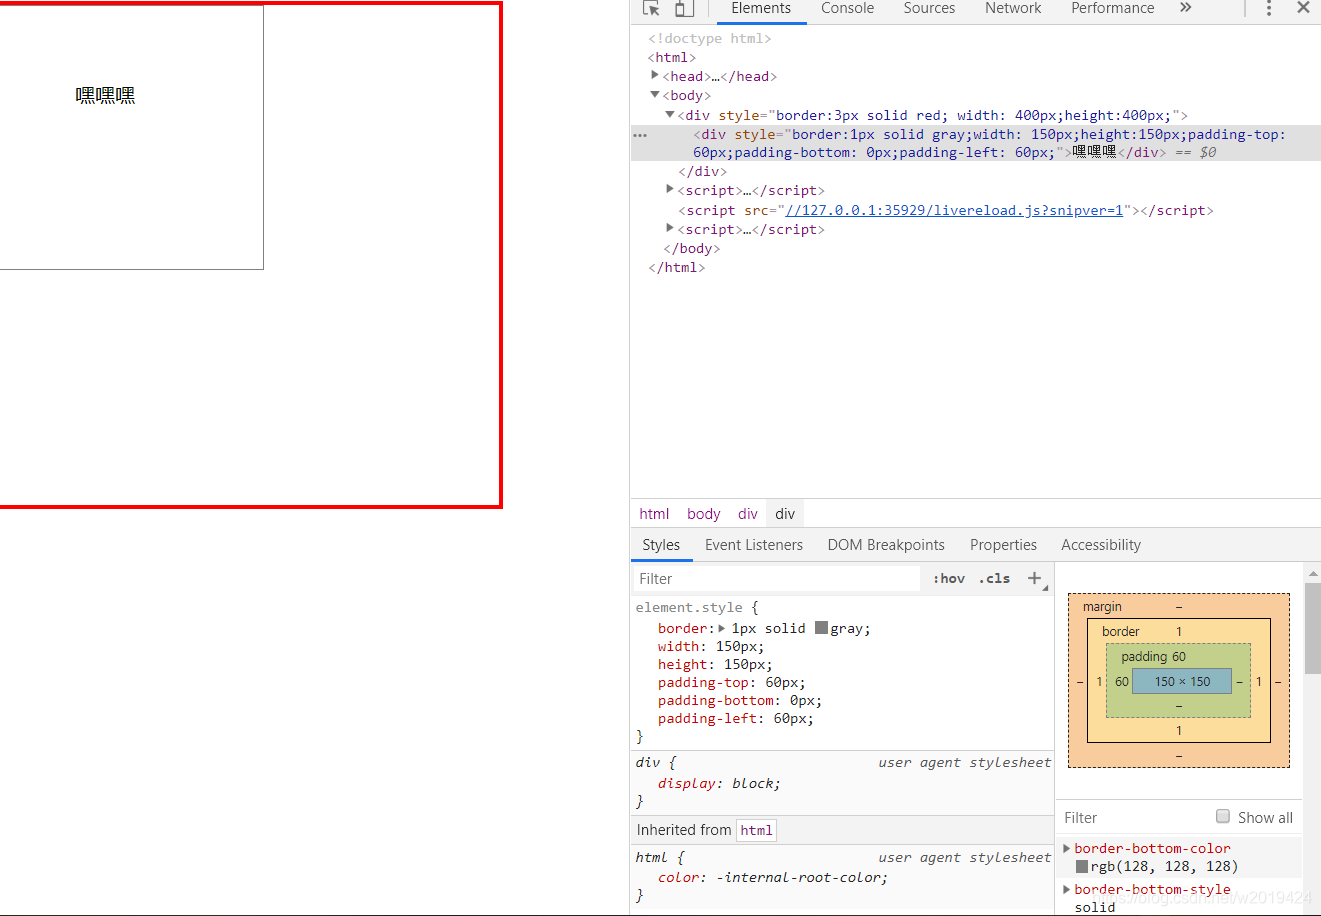Click the padding 60 box-model value
The image size is (1321, 916).
point(1179,656)
